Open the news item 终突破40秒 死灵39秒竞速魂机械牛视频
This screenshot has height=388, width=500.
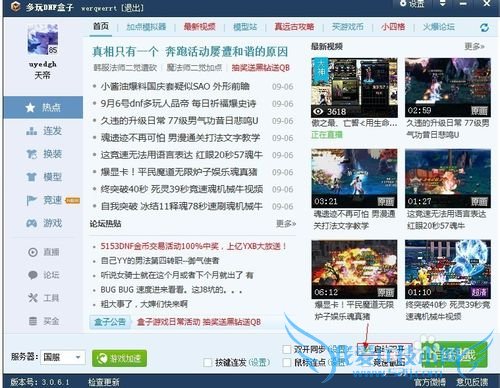click(182, 189)
